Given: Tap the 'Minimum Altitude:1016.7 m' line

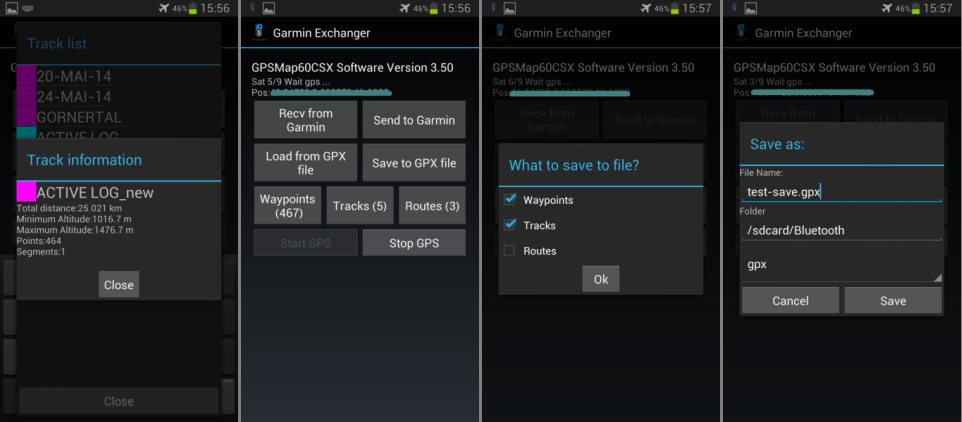Looking at the screenshot, I should tap(74, 219).
